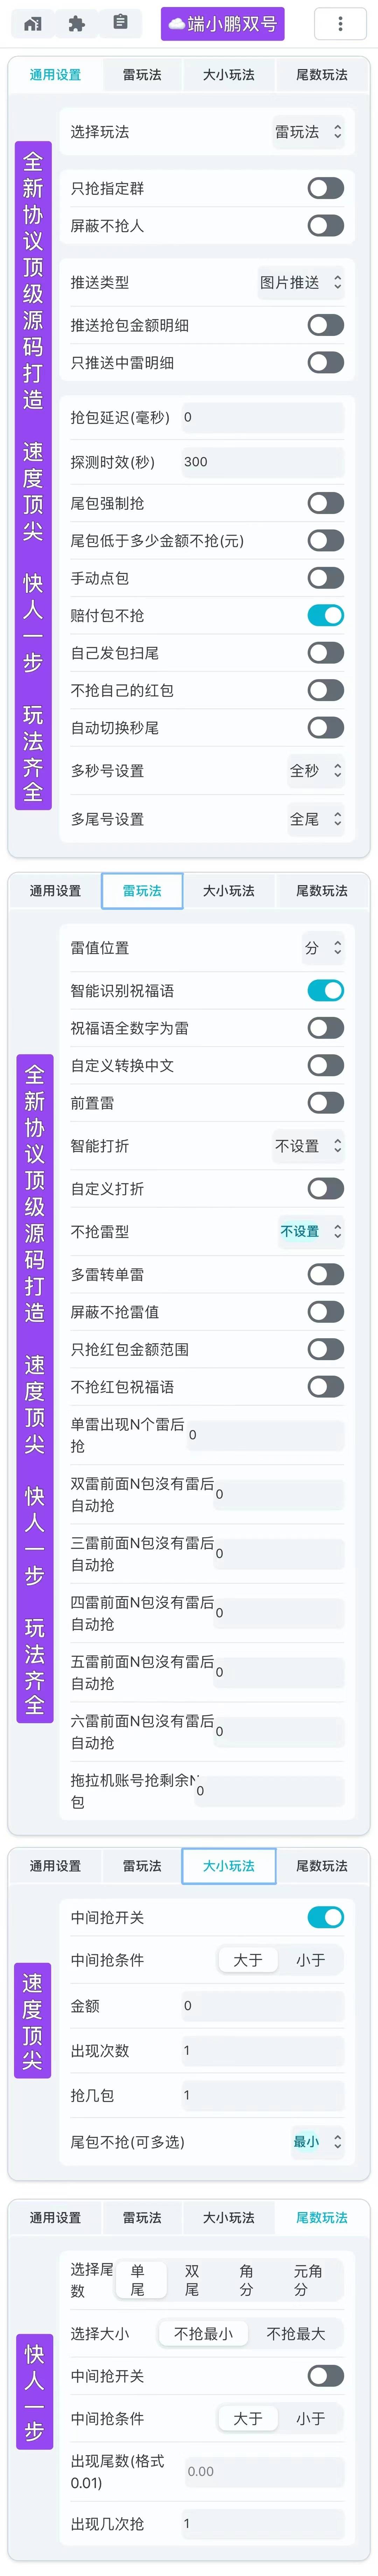Click the clipboard icon in top bar
The image size is (378, 2576).
[x=120, y=22]
